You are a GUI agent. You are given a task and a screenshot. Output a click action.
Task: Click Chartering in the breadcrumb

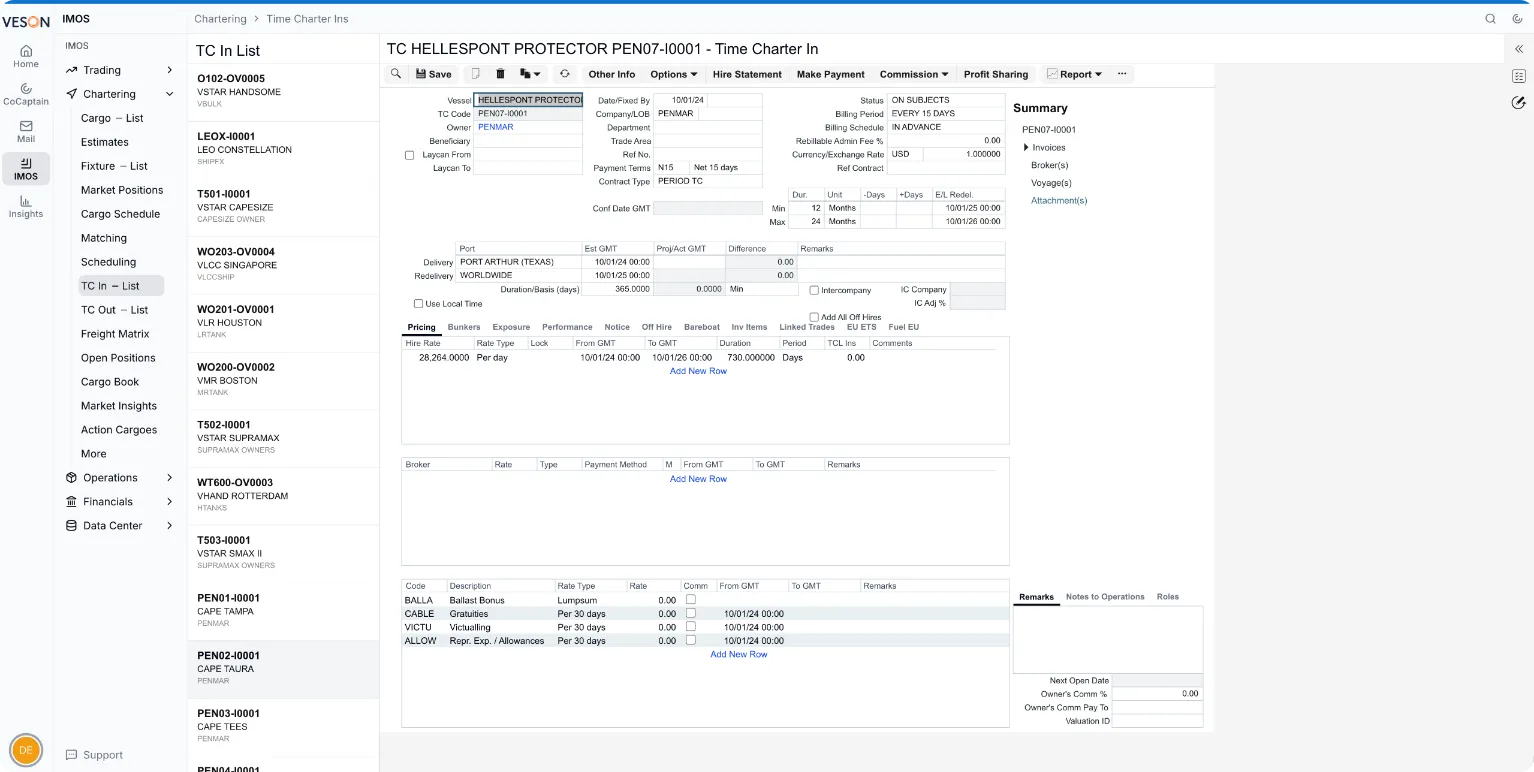pos(220,19)
